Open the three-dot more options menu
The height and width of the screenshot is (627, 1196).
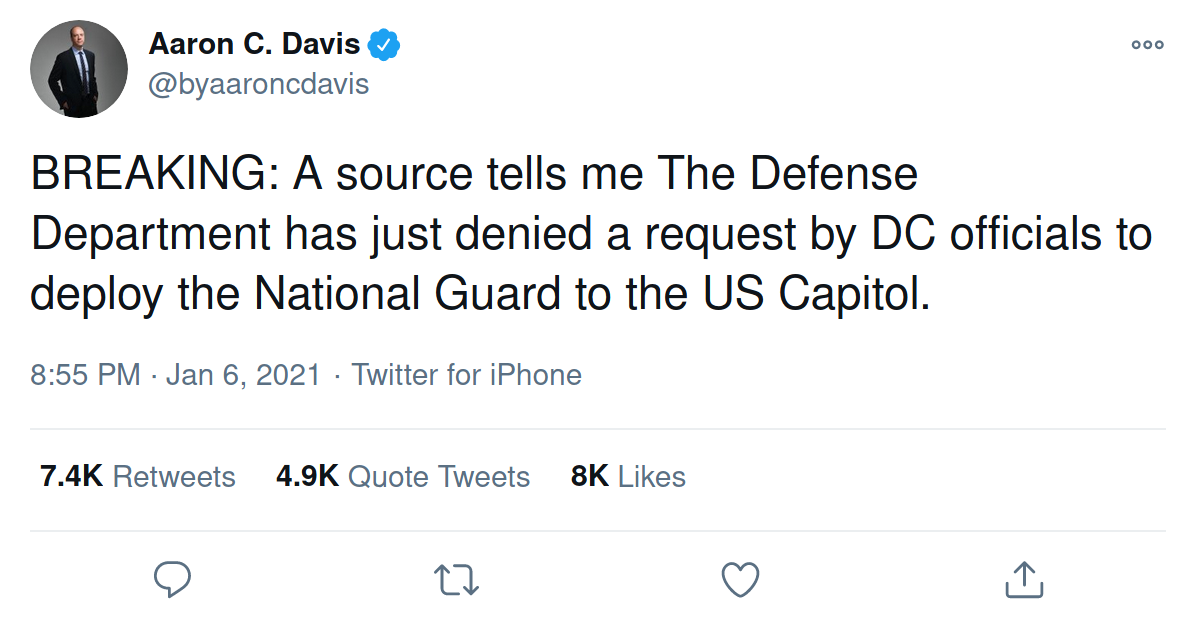click(x=1147, y=45)
